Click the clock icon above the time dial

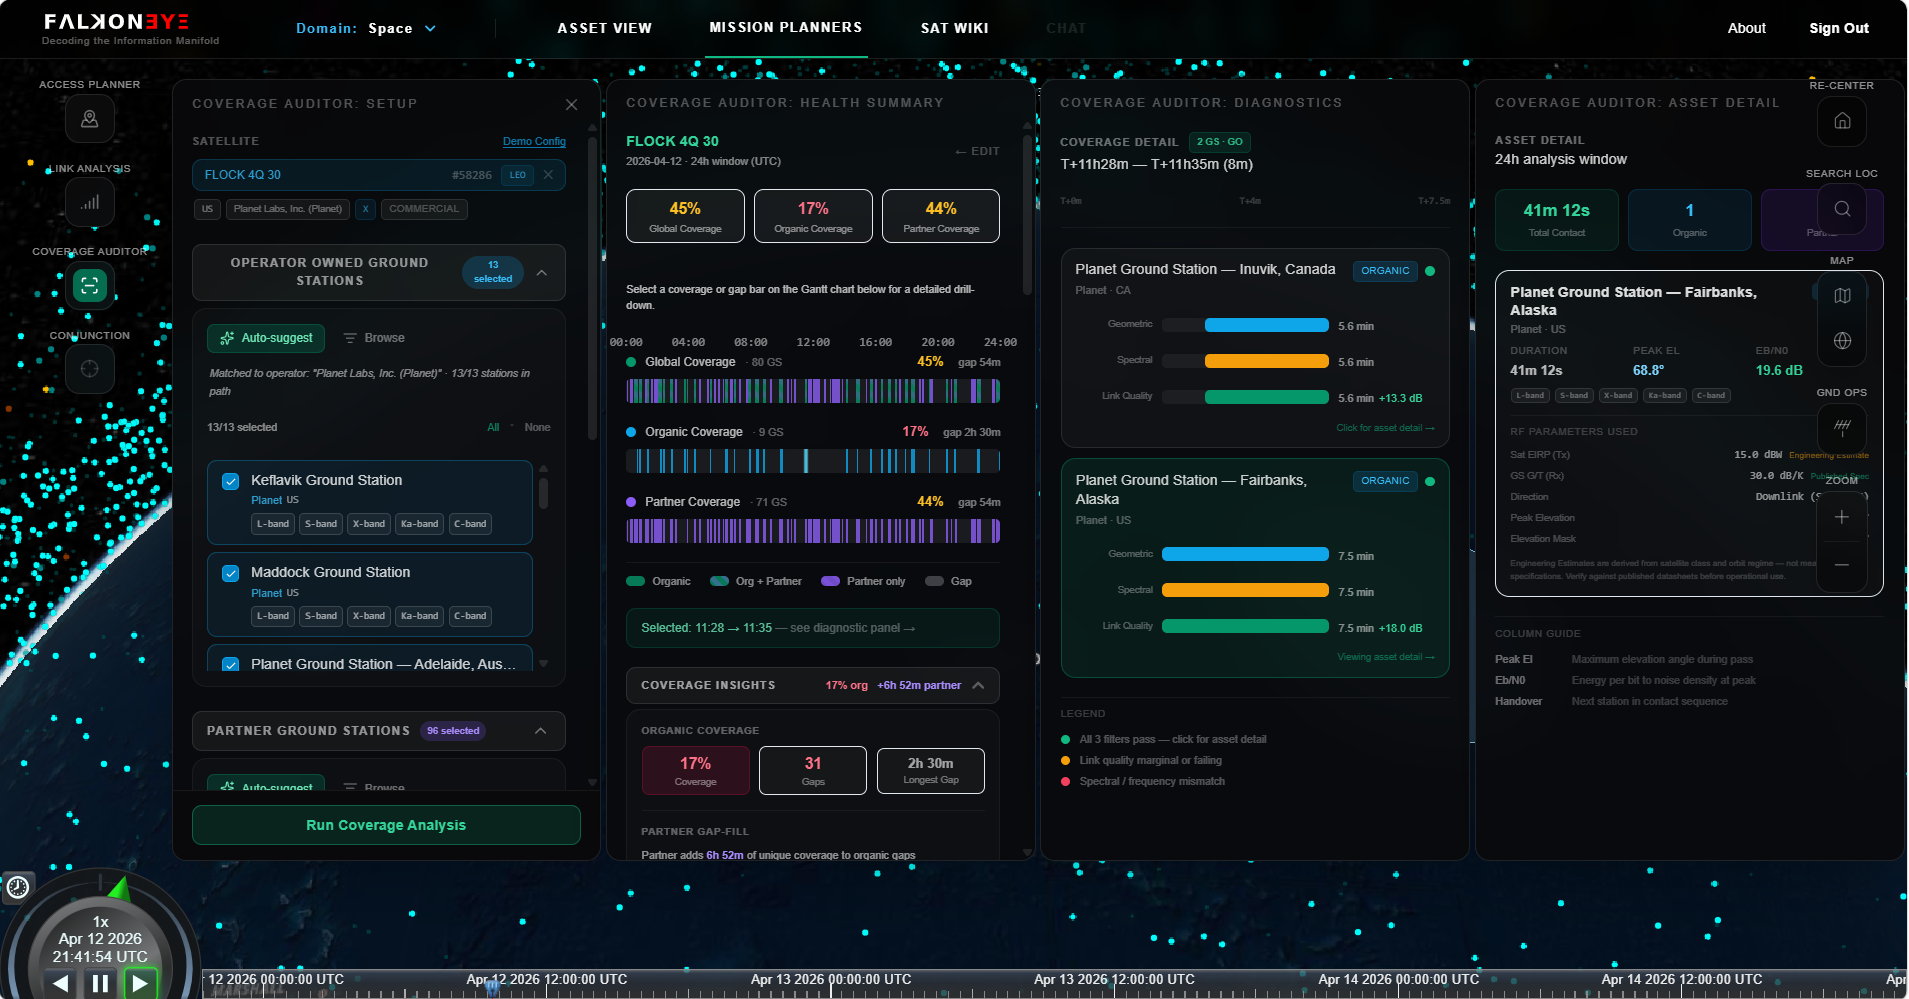click(x=18, y=887)
